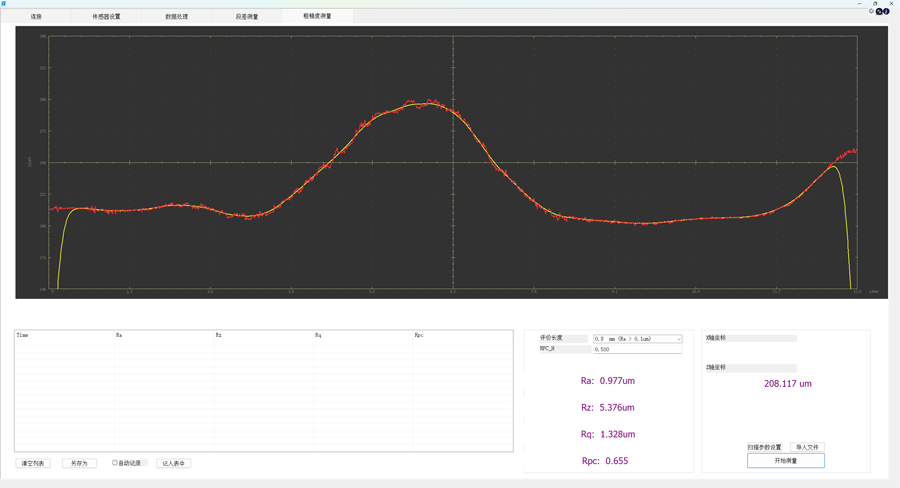Select the 粗糙度测量 tab

tap(317, 16)
